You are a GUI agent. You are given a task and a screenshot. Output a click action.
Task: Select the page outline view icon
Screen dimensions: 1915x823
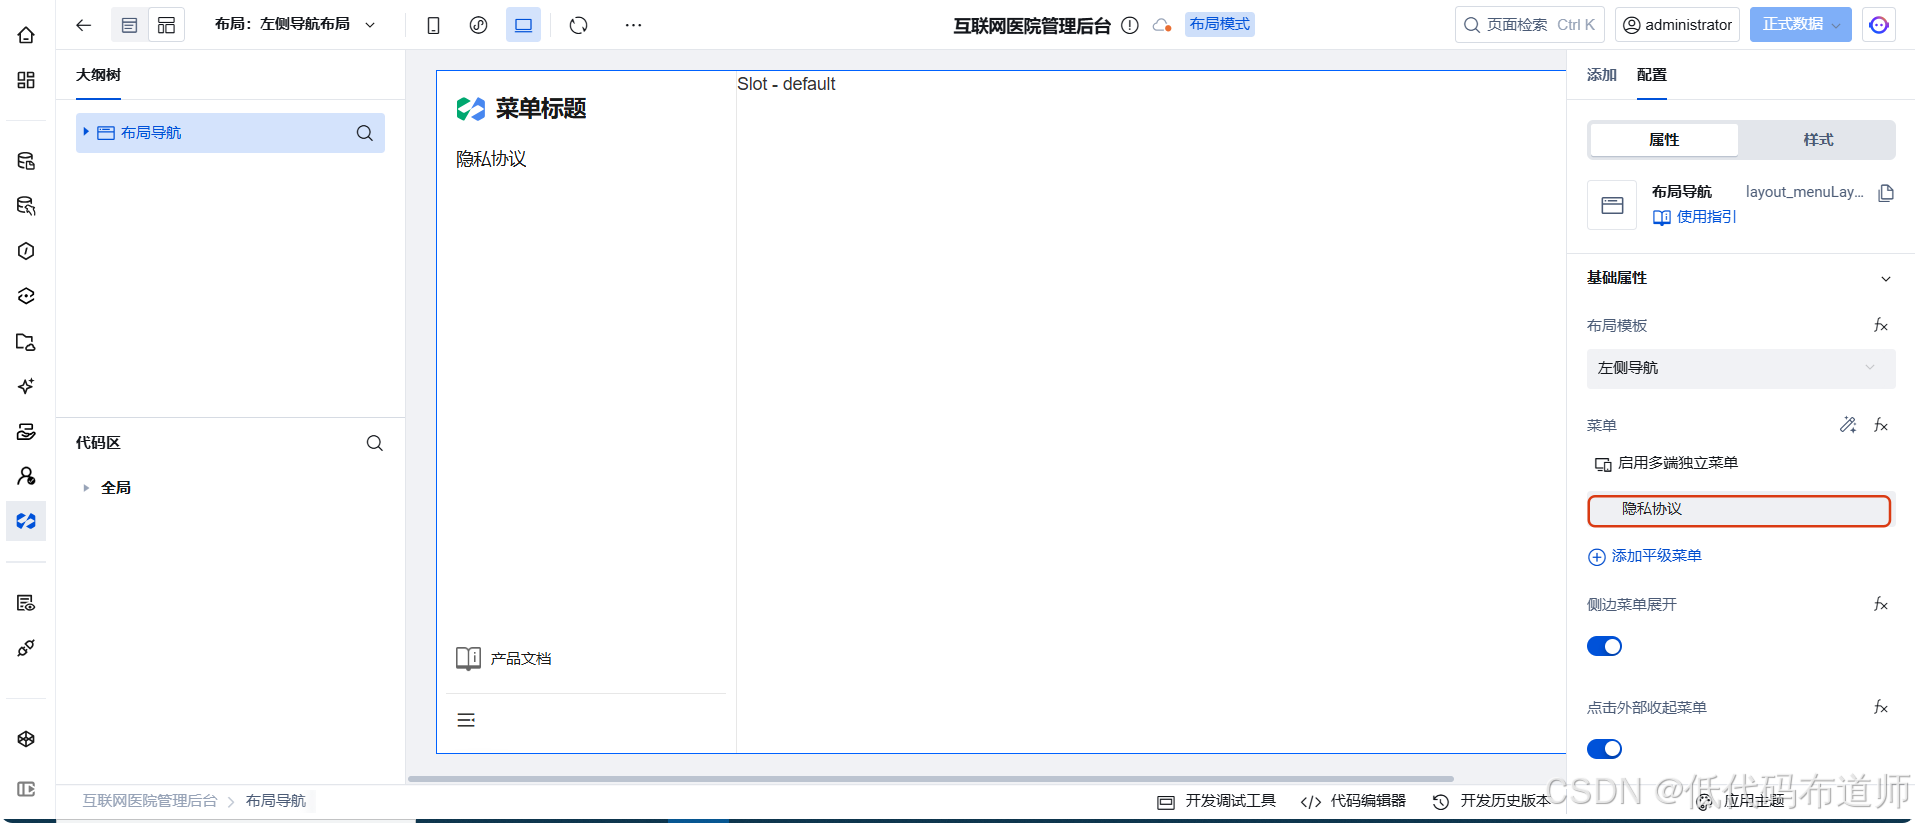129,25
